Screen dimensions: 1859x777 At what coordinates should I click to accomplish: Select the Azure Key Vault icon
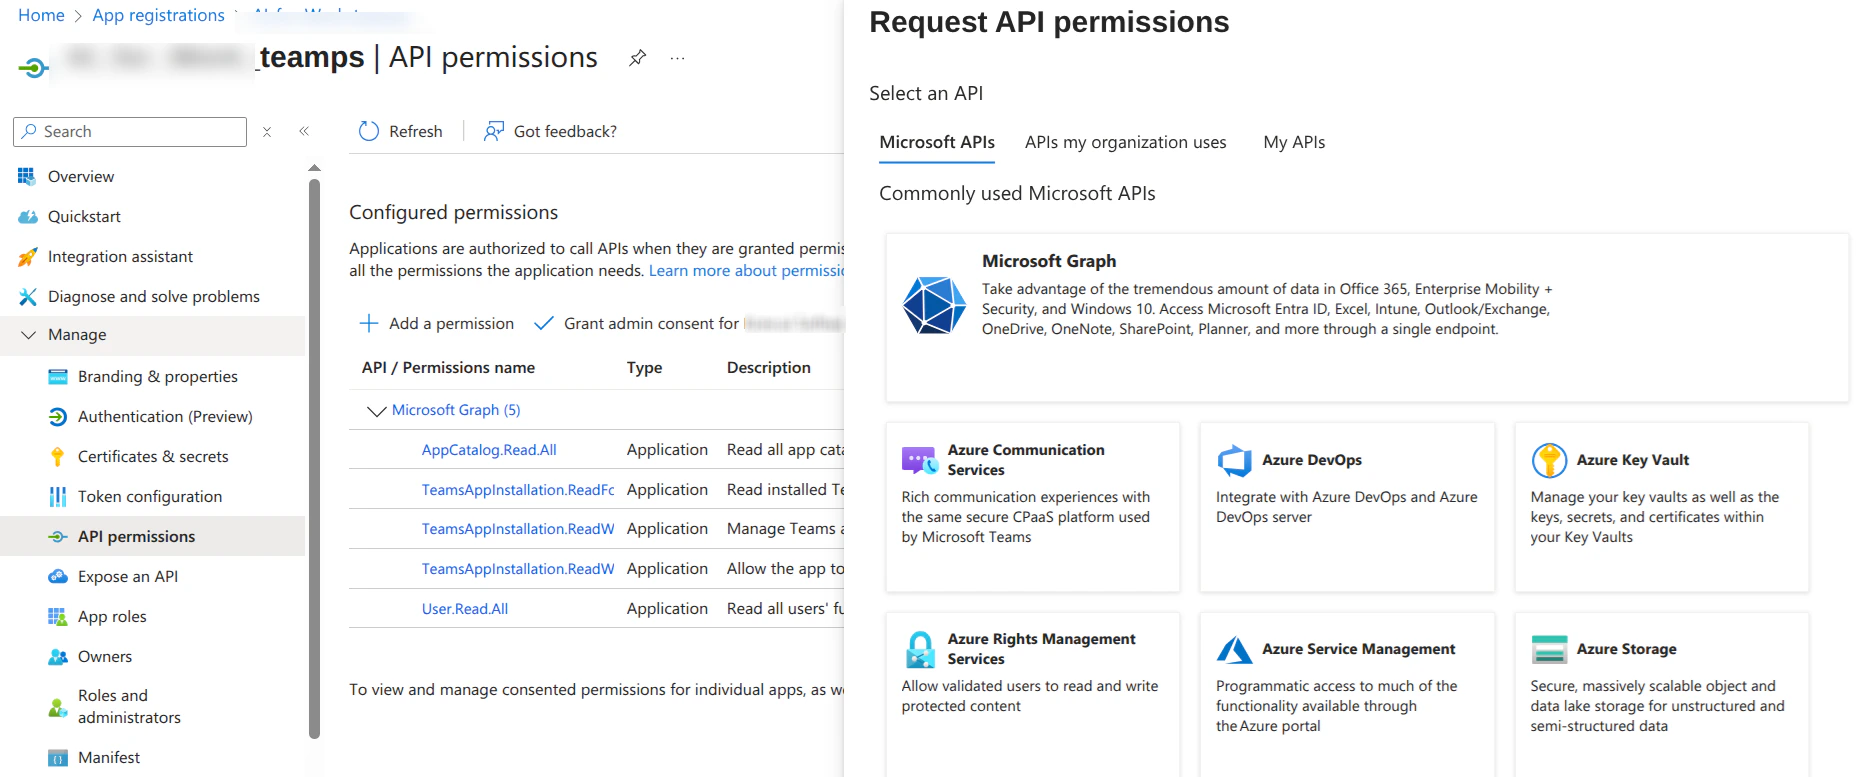1549,460
